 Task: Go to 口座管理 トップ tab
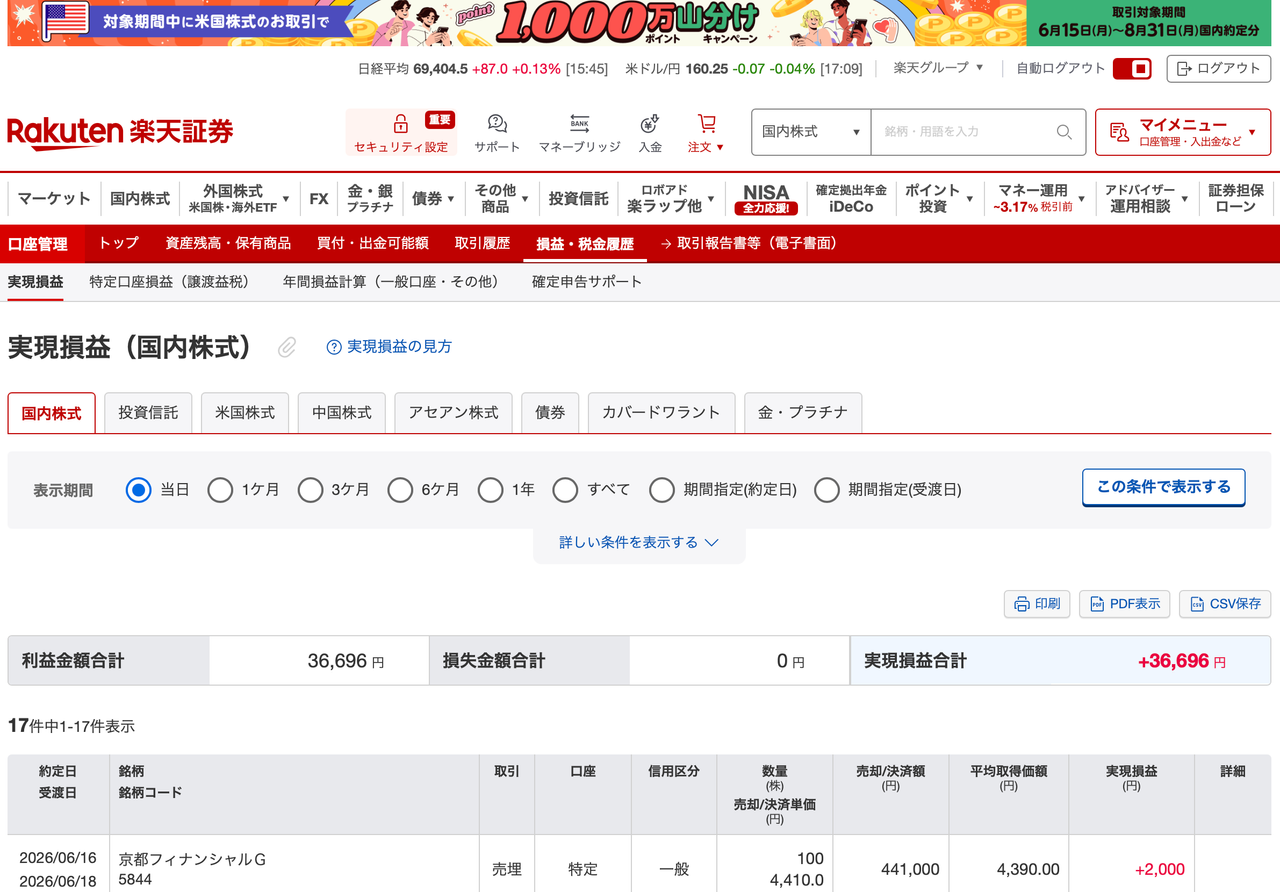118,243
